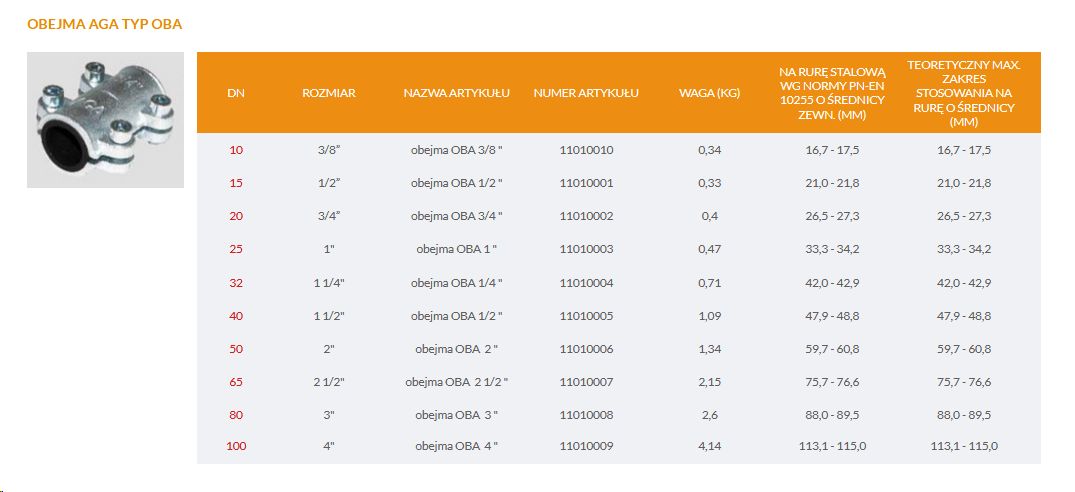Click article number 11010005
The height and width of the screenshot is (492, 1075).
point(586,316)
